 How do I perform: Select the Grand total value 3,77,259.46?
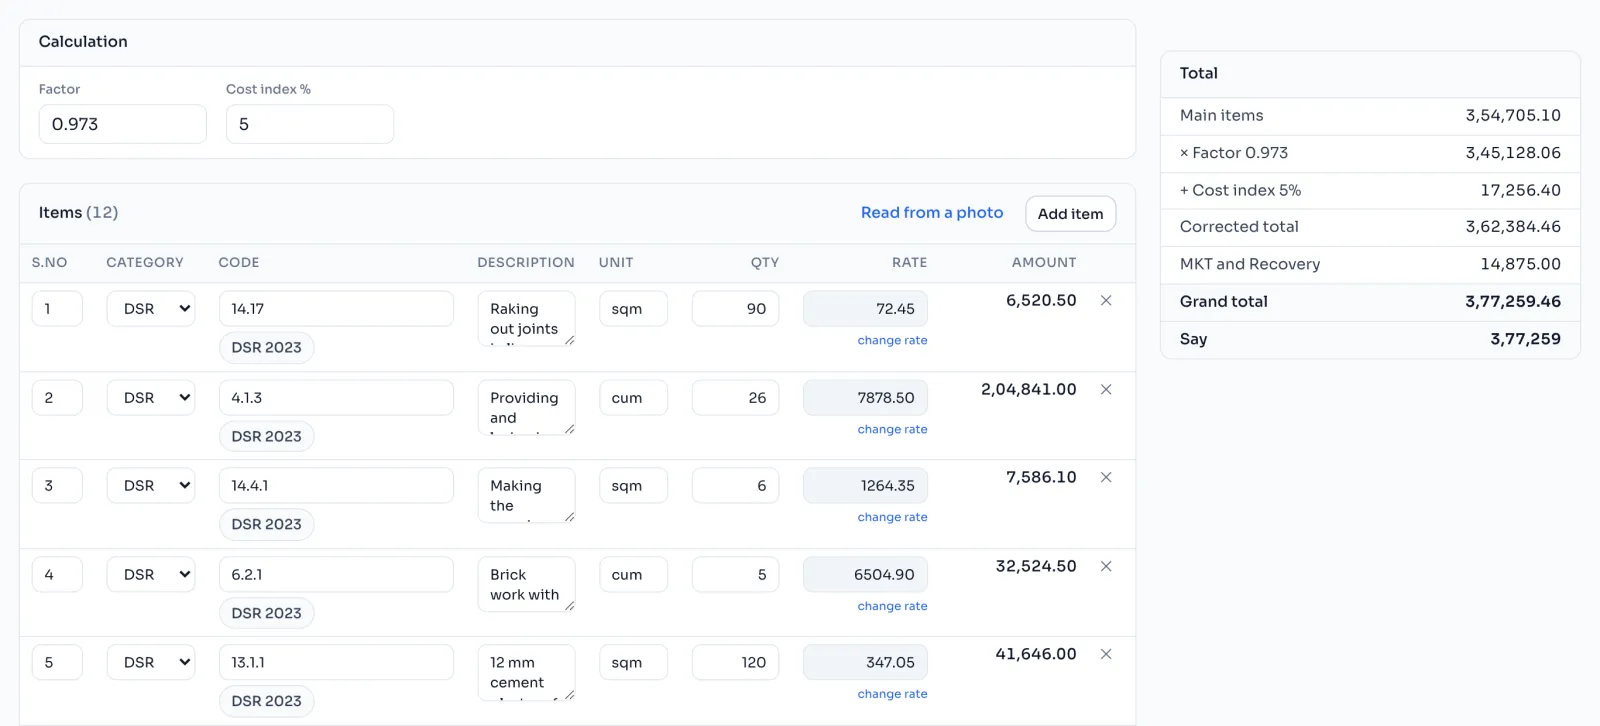pyautogui.click(x=1513, y=301)
